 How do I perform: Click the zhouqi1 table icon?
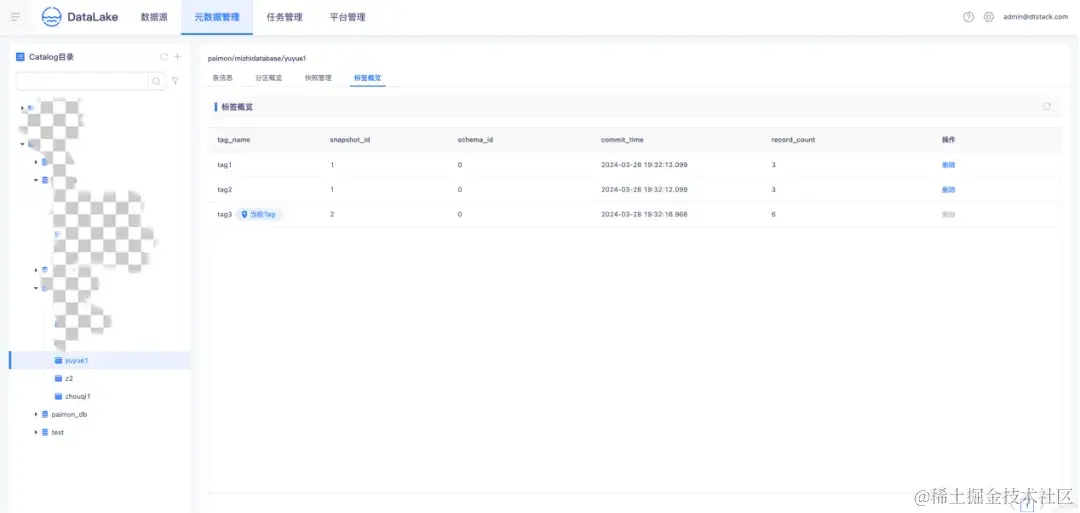tap(59, 396)
